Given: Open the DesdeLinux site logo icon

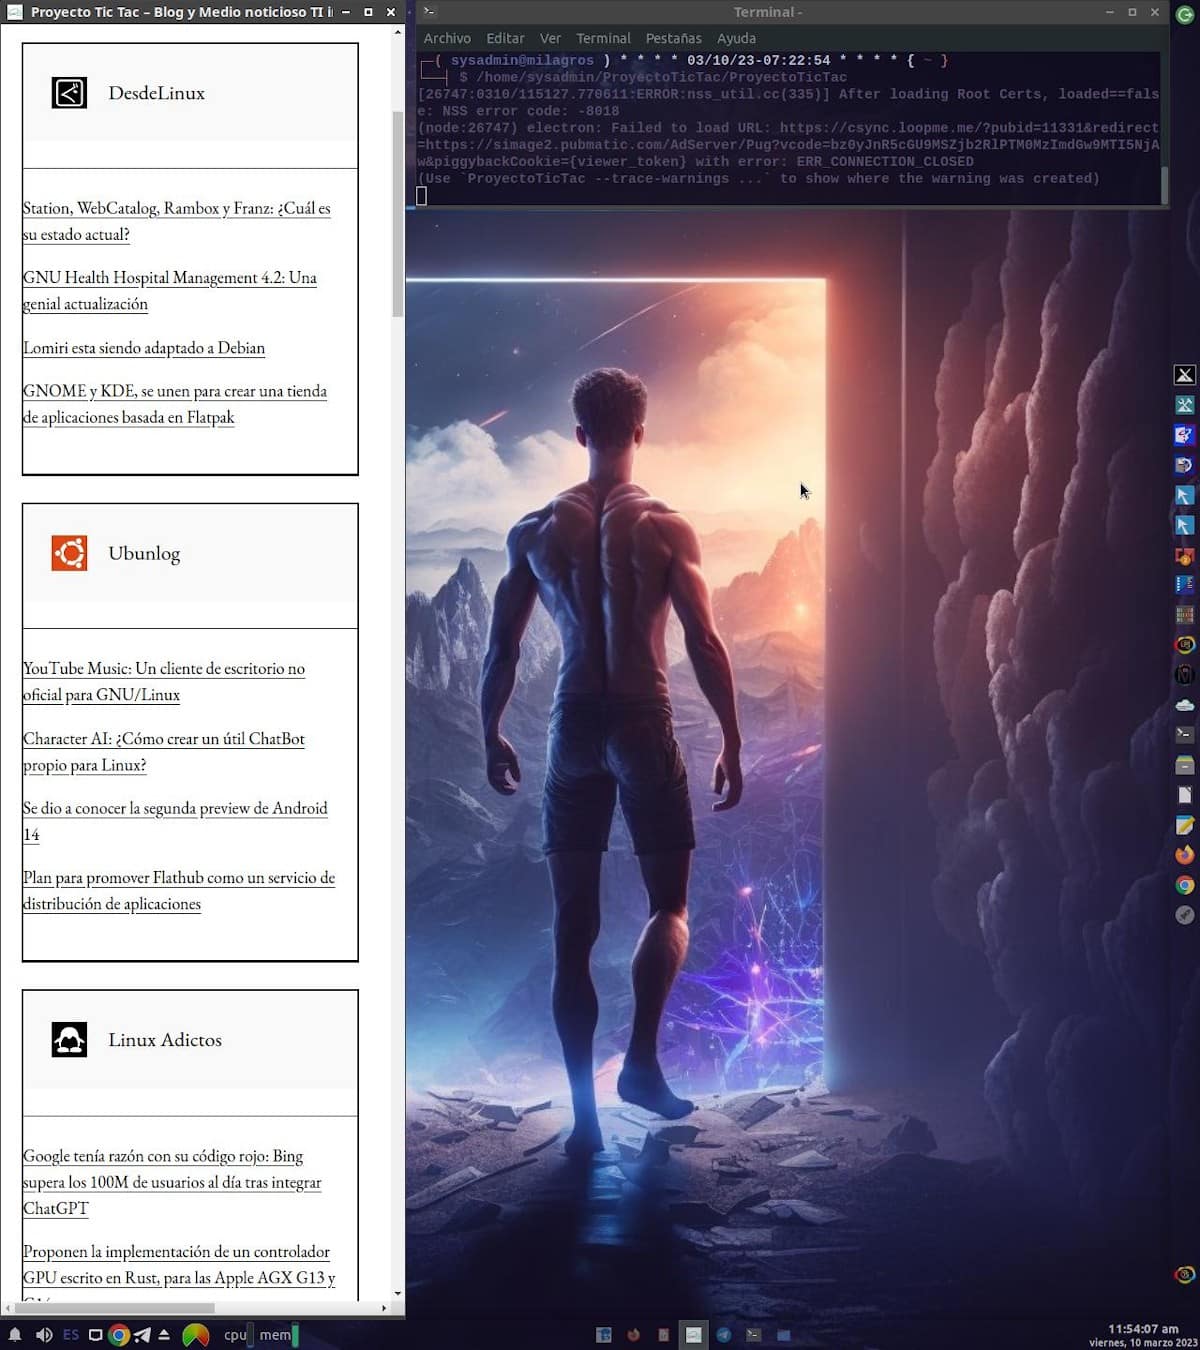Looking at the screenshot, I should (68, 92).
